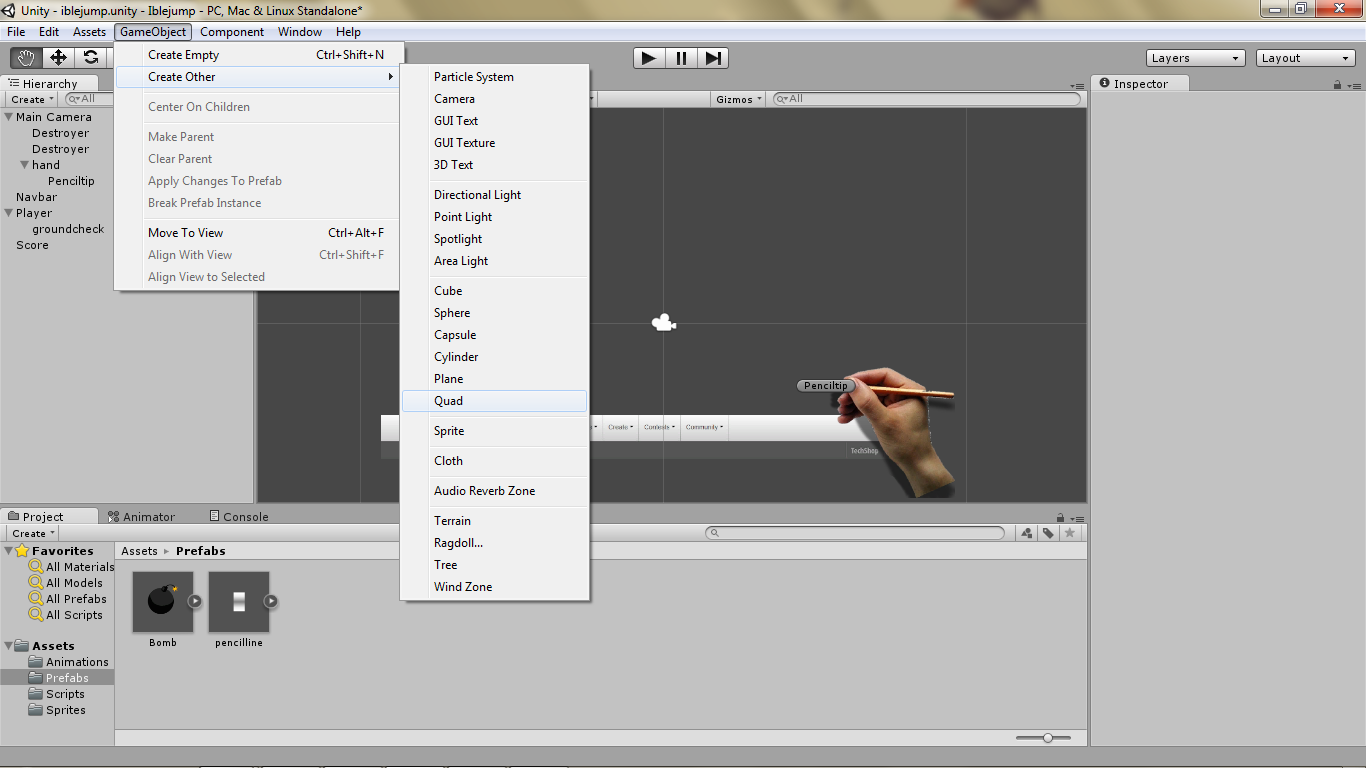This screenshot has width=1366, height=768.
Task: Open the Help menu
Action: (348, 32)
